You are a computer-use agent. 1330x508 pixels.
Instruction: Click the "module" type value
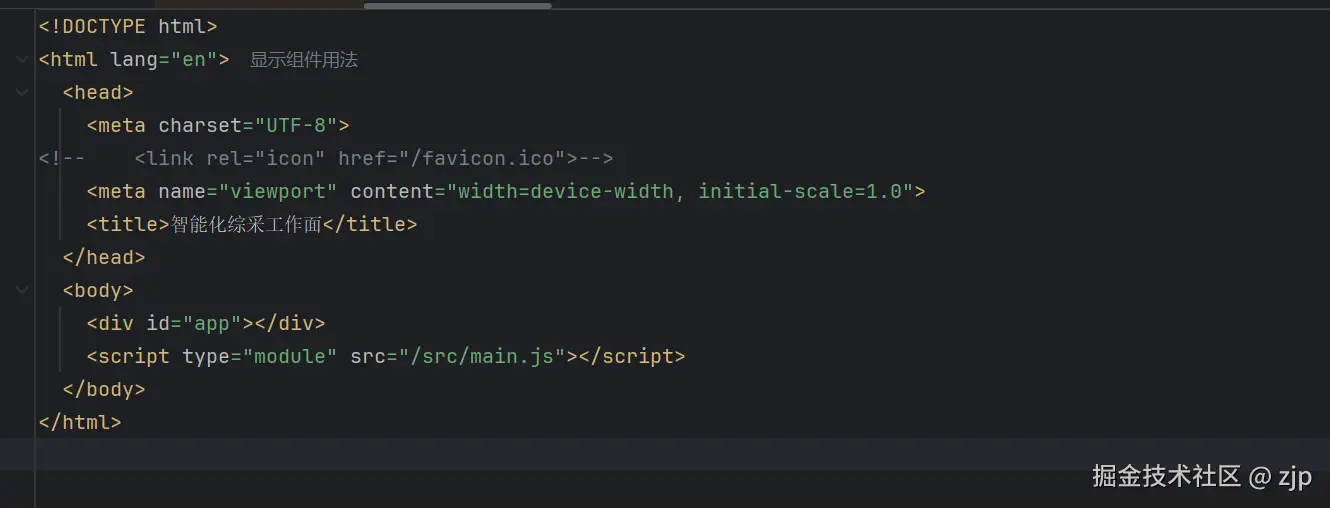290,357
